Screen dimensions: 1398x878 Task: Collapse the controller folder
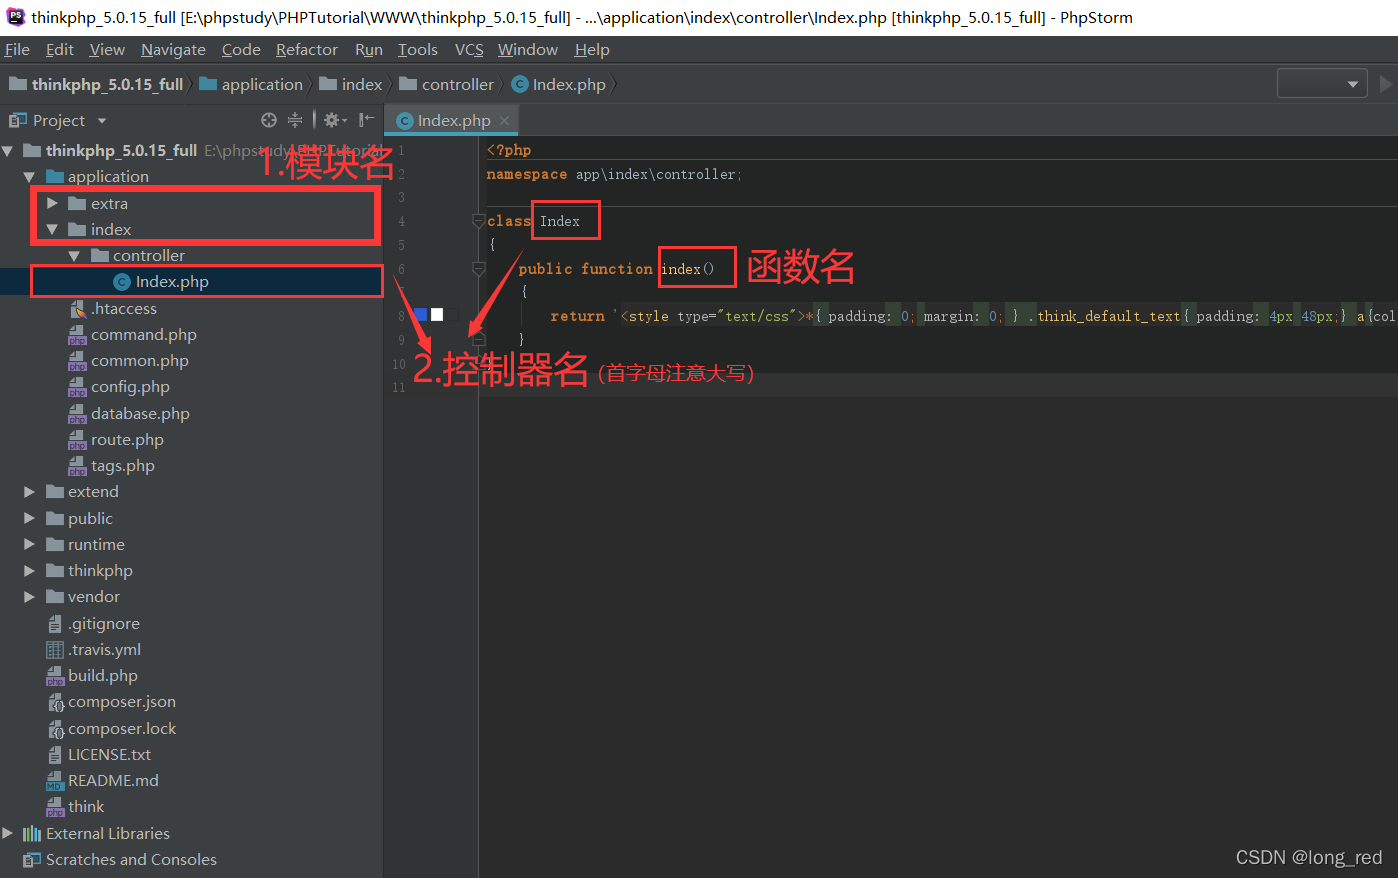coord(75,256)
